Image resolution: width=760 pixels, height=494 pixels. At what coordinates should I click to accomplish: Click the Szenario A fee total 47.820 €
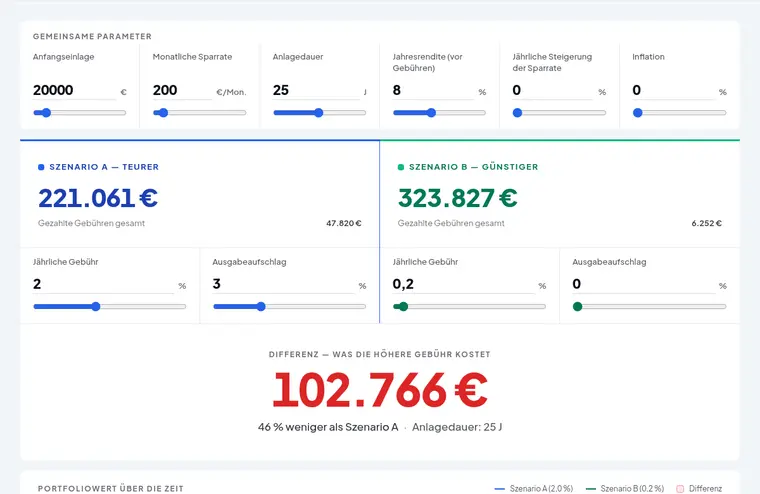pyautogui.click(x=344, y=223)
